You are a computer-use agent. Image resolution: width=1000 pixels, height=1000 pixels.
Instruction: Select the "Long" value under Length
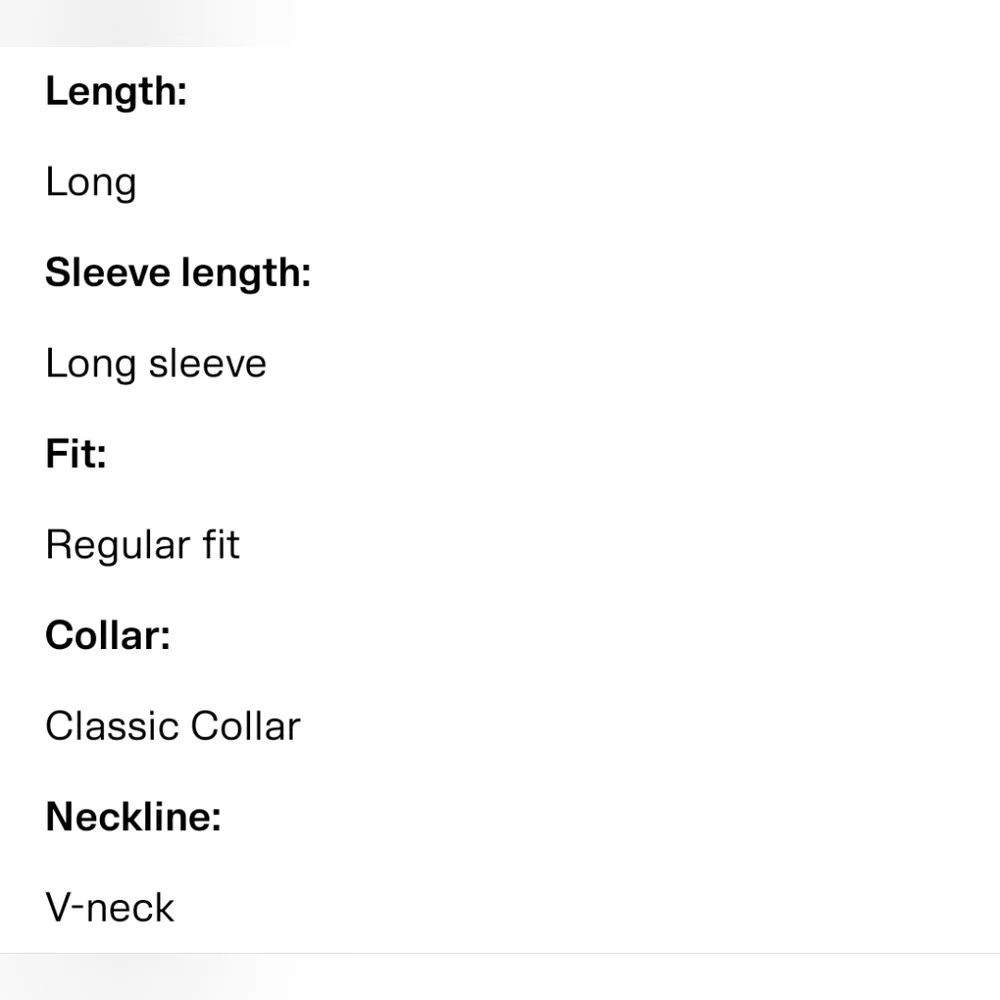(x=91, y=183)
